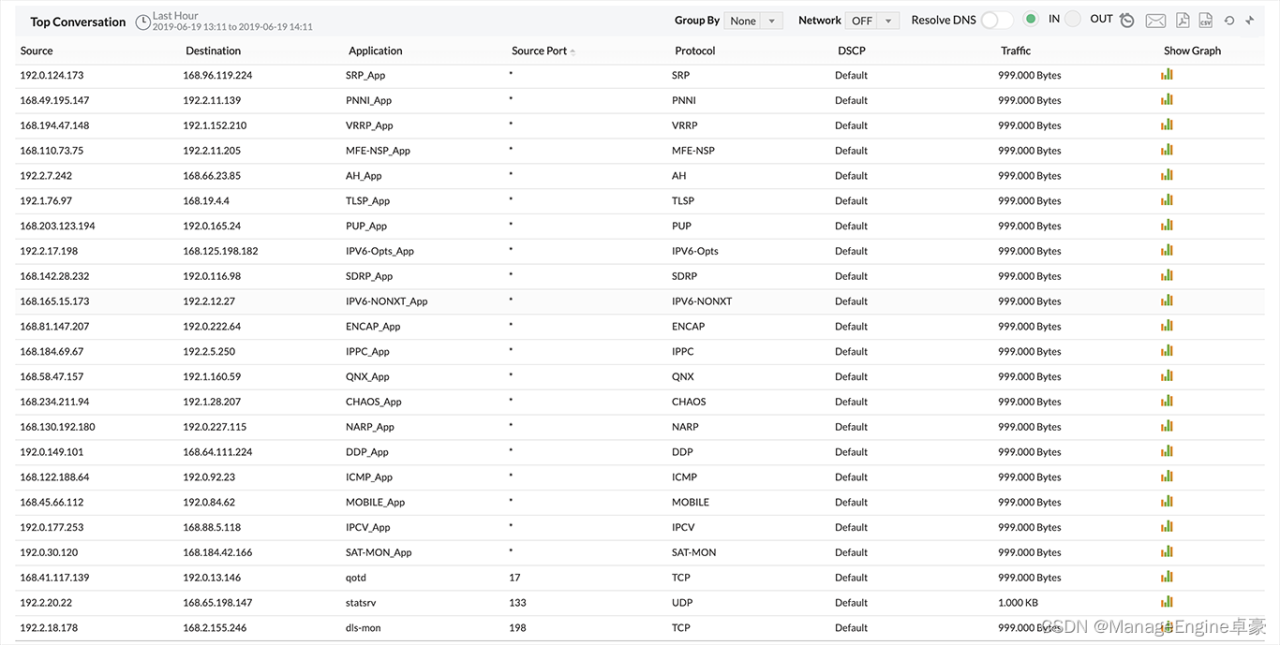Click source IP 192.2.18.178
Screen dimensions: 1280x645
(x=49, y=627)
